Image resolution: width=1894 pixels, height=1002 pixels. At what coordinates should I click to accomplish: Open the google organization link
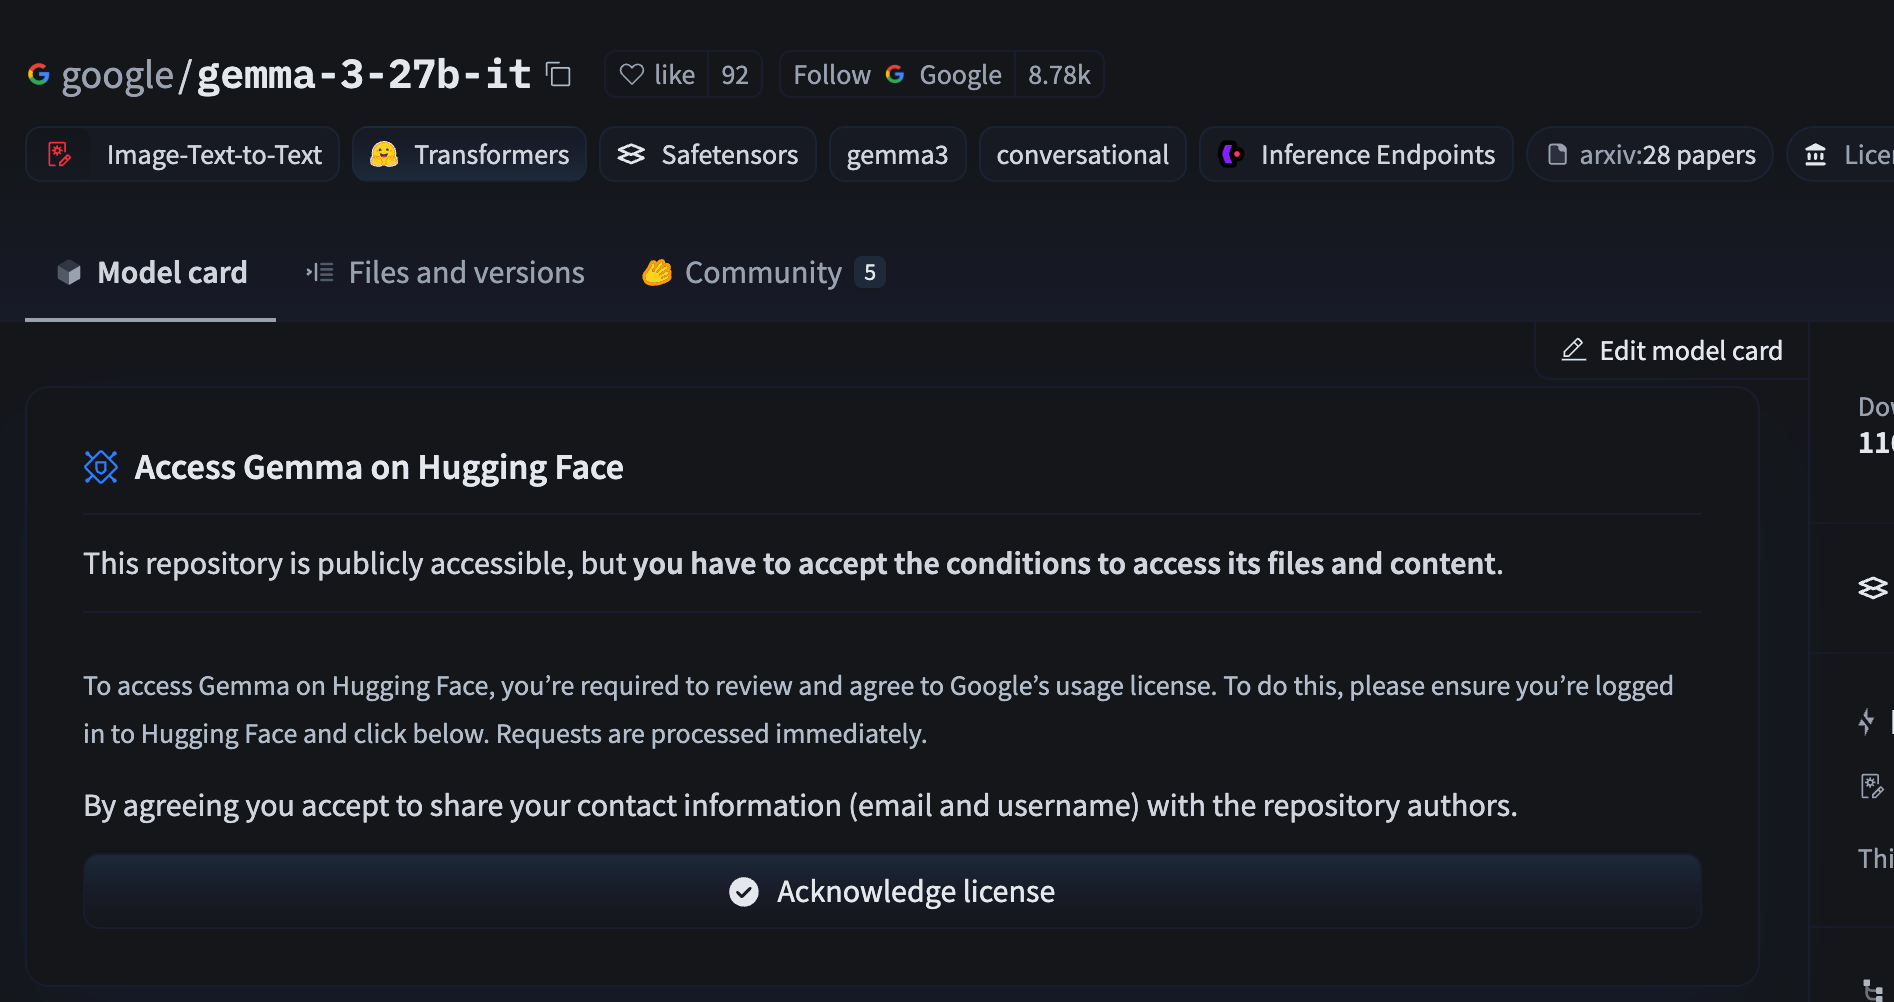tap(117, 75)
